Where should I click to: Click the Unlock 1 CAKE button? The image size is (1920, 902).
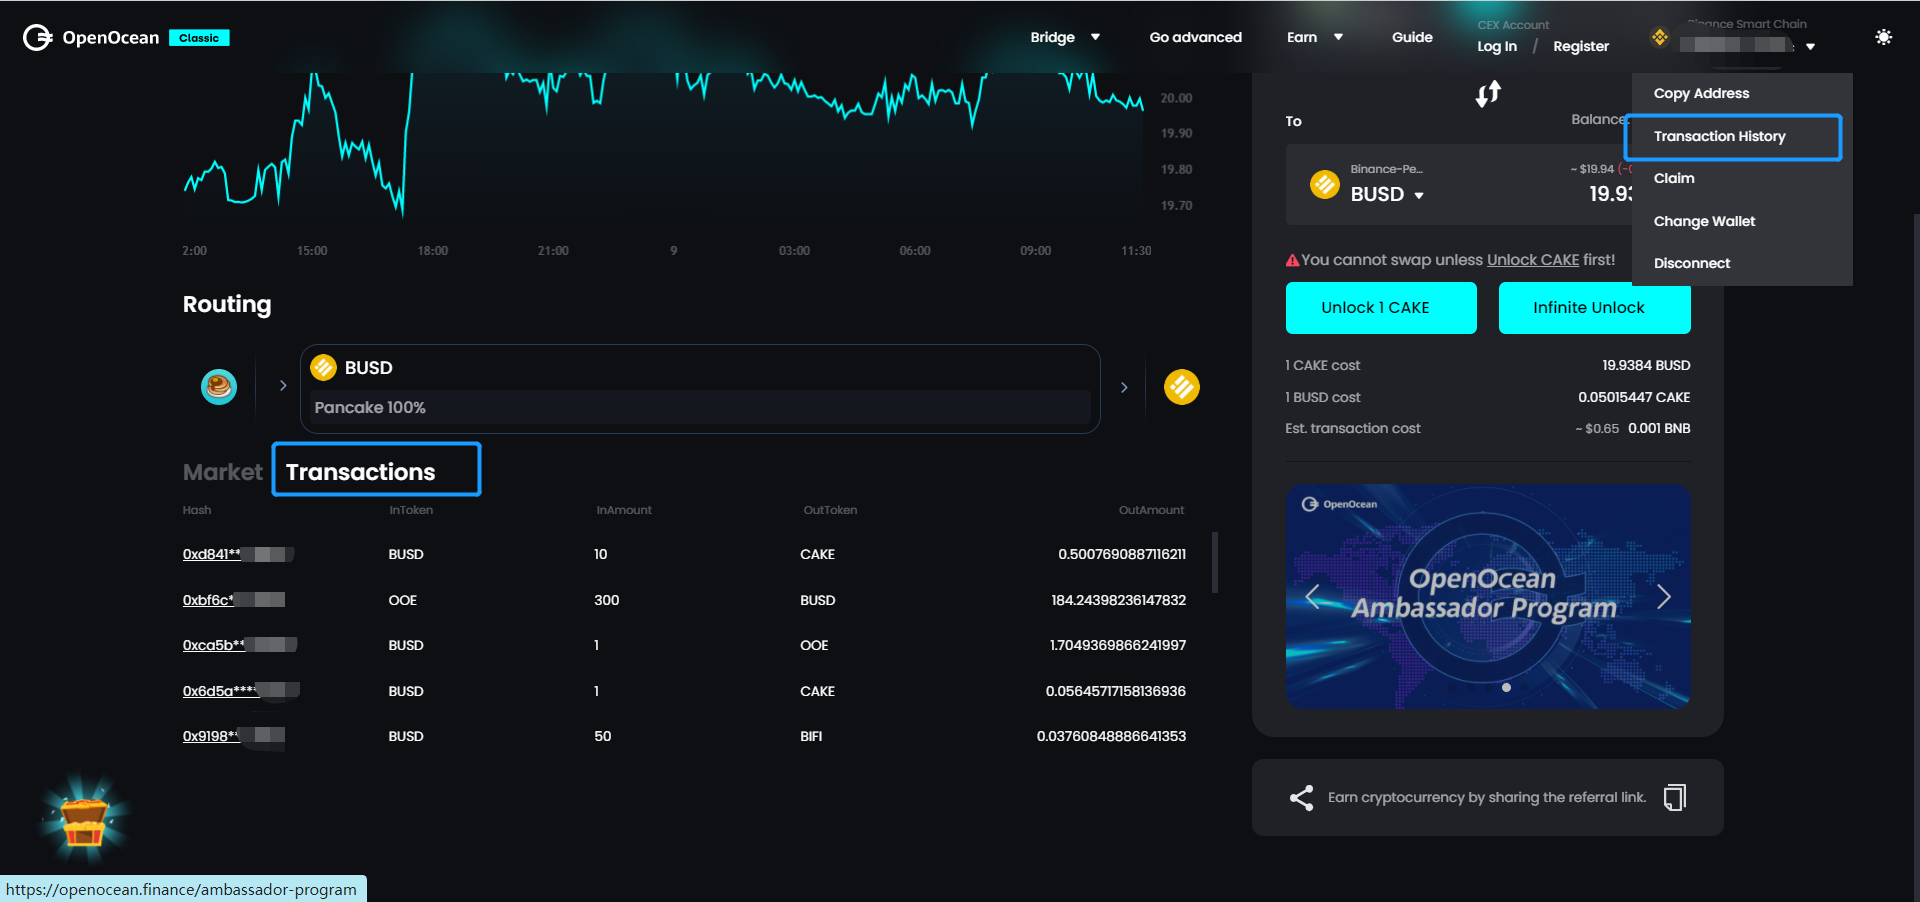[x=1381, y=308]
